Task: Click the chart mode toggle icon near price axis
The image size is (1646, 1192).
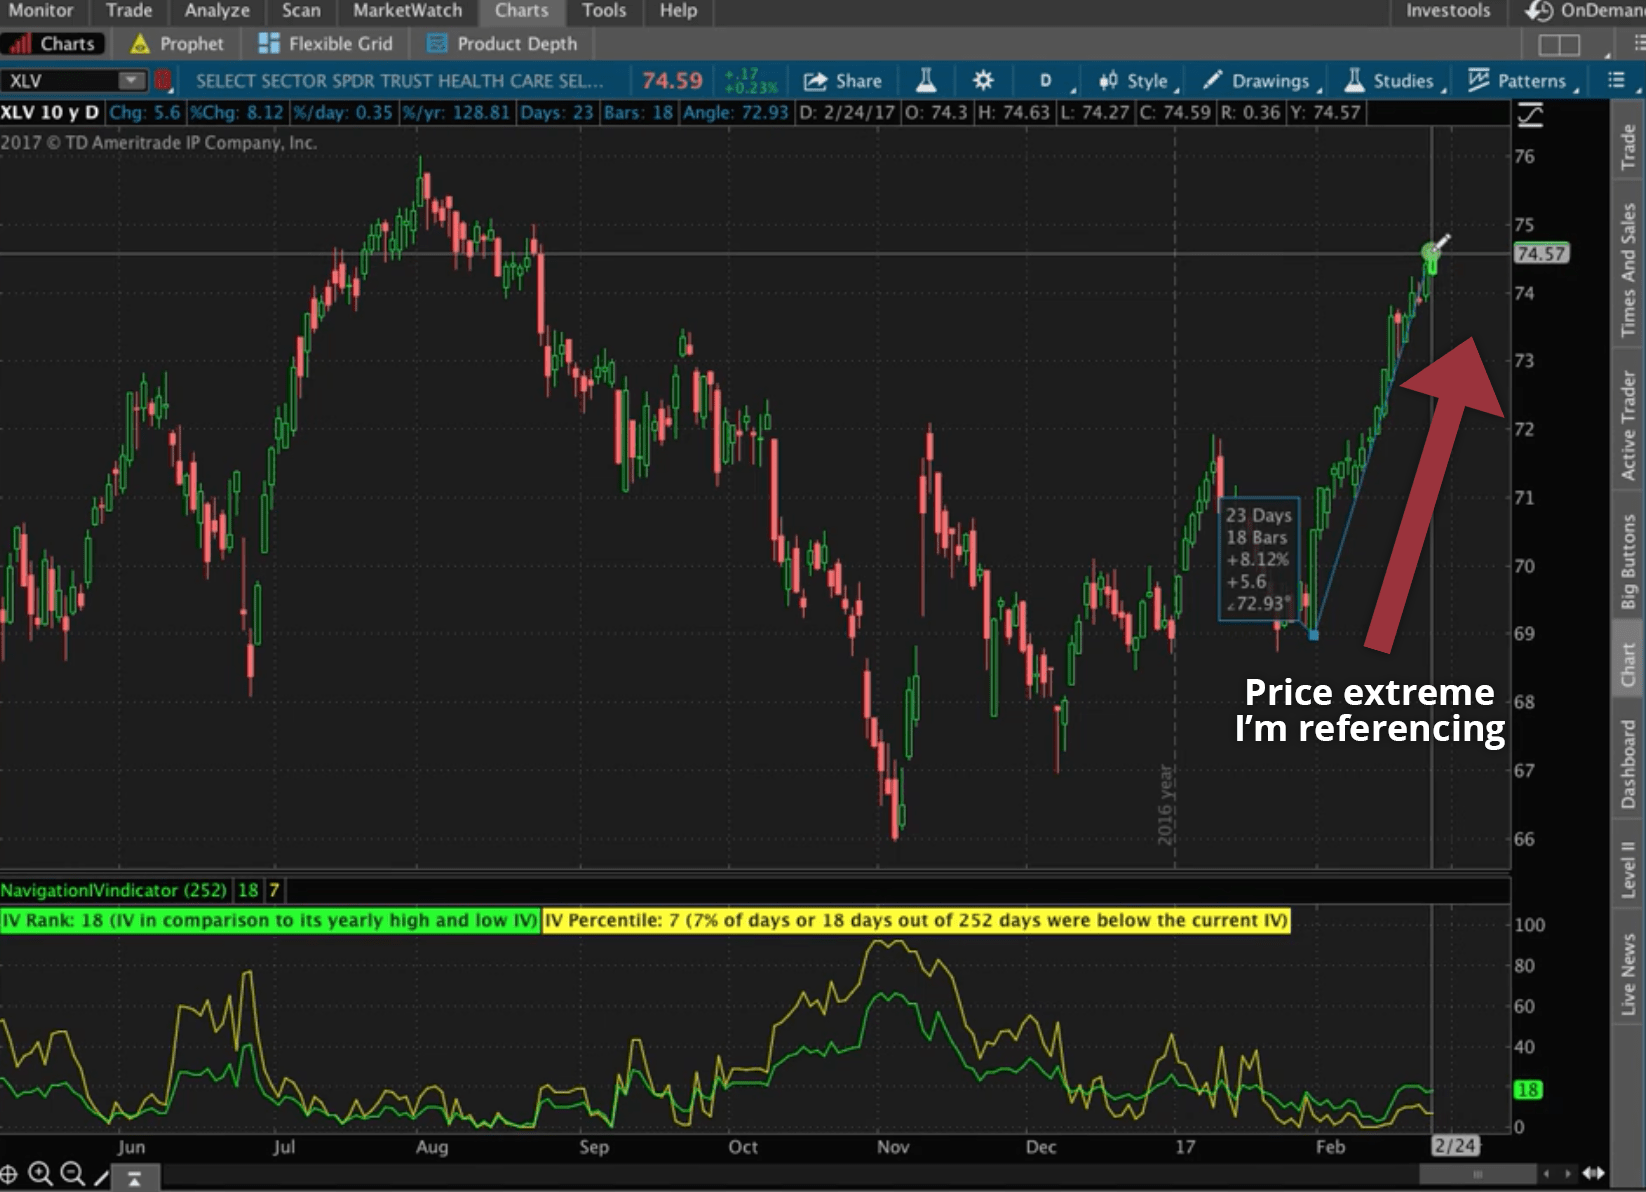Action: tap(1530, 116)
